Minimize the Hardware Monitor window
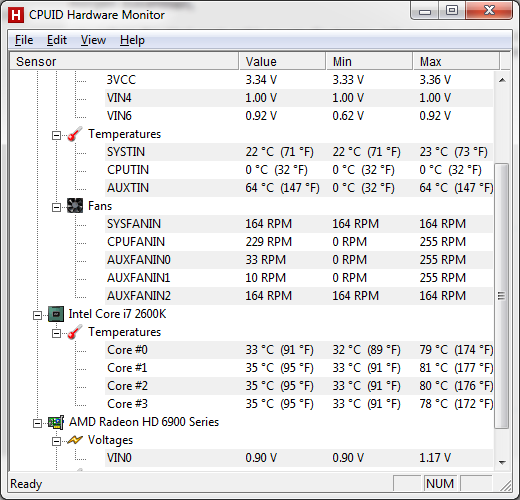This screenshot has width=520, height=500. (x=425, y=12)
